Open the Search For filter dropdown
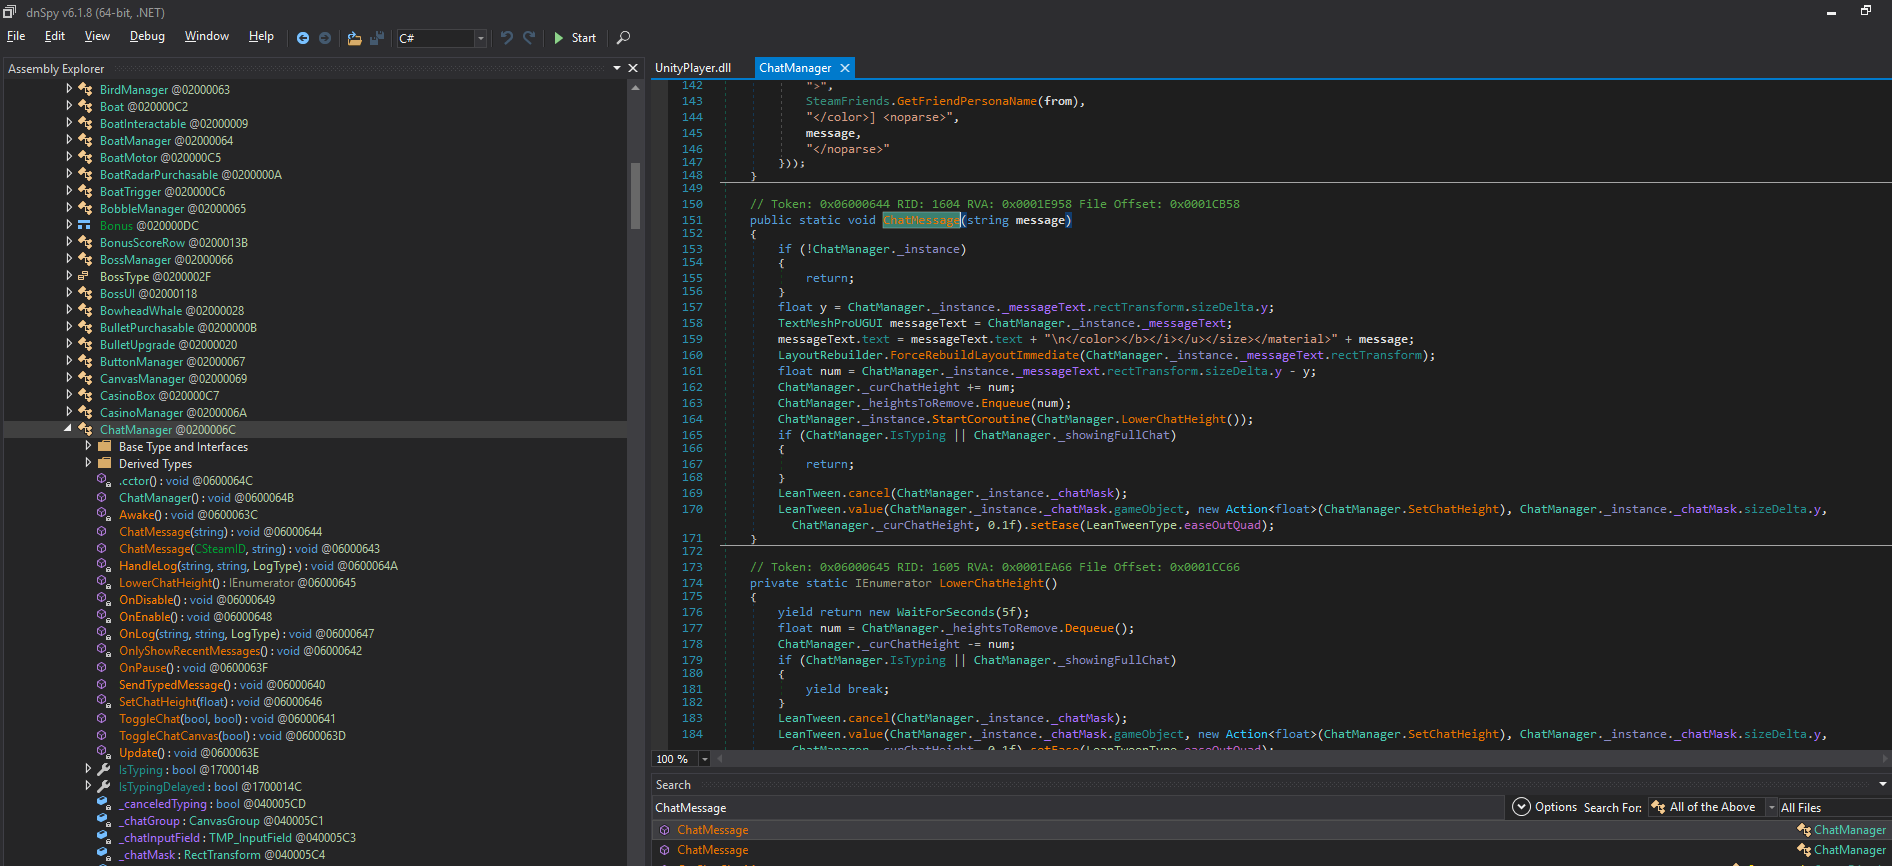The image size is (1892, 866). tap(1771, 807)
